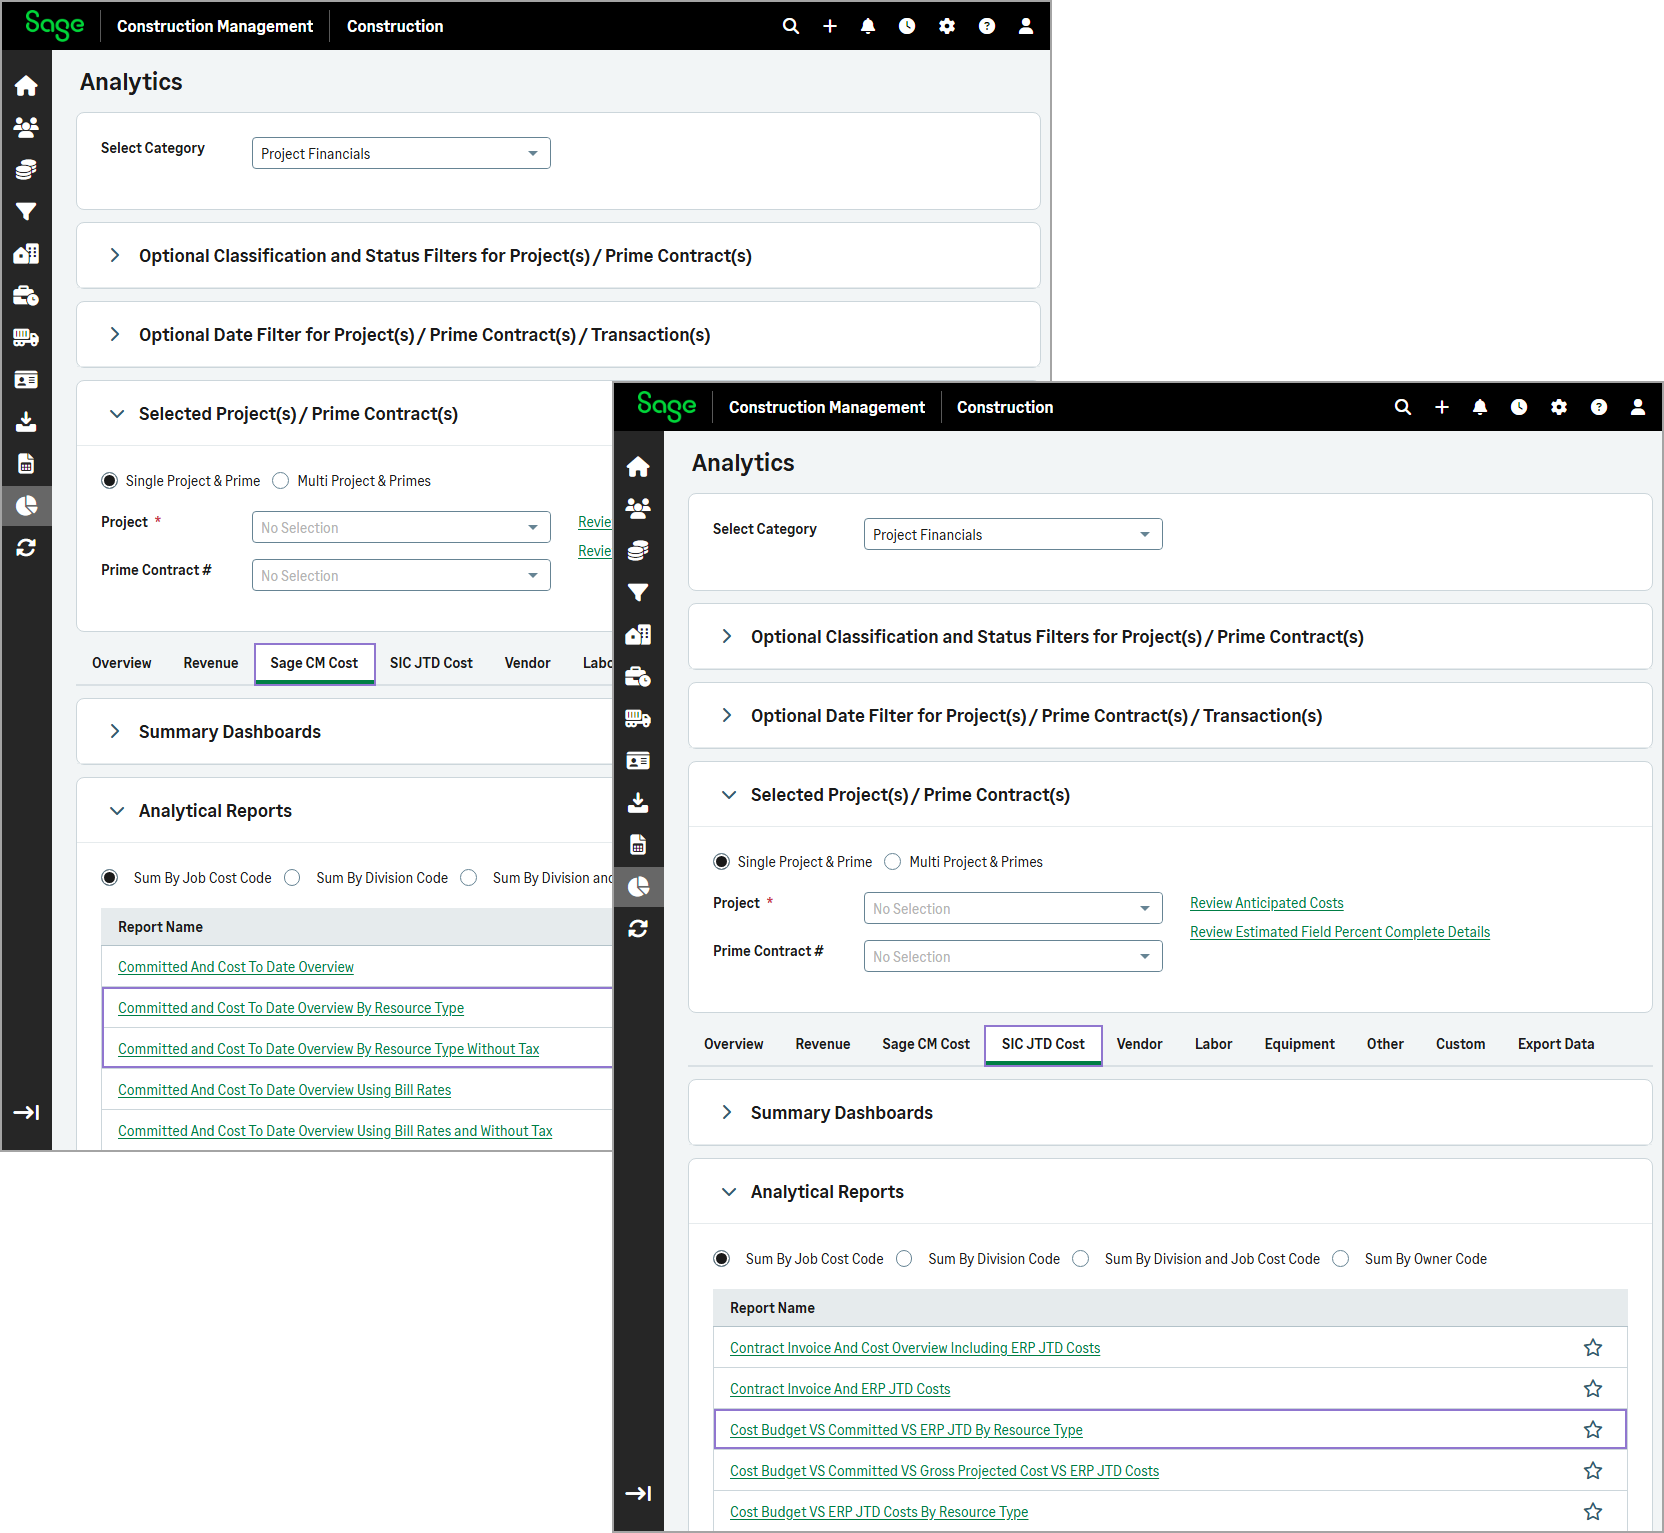Screen dimensions: 1664x1533
Task: Open the settings gear in the front window header
Action: pyautogui.click(x=1558, y=407)
